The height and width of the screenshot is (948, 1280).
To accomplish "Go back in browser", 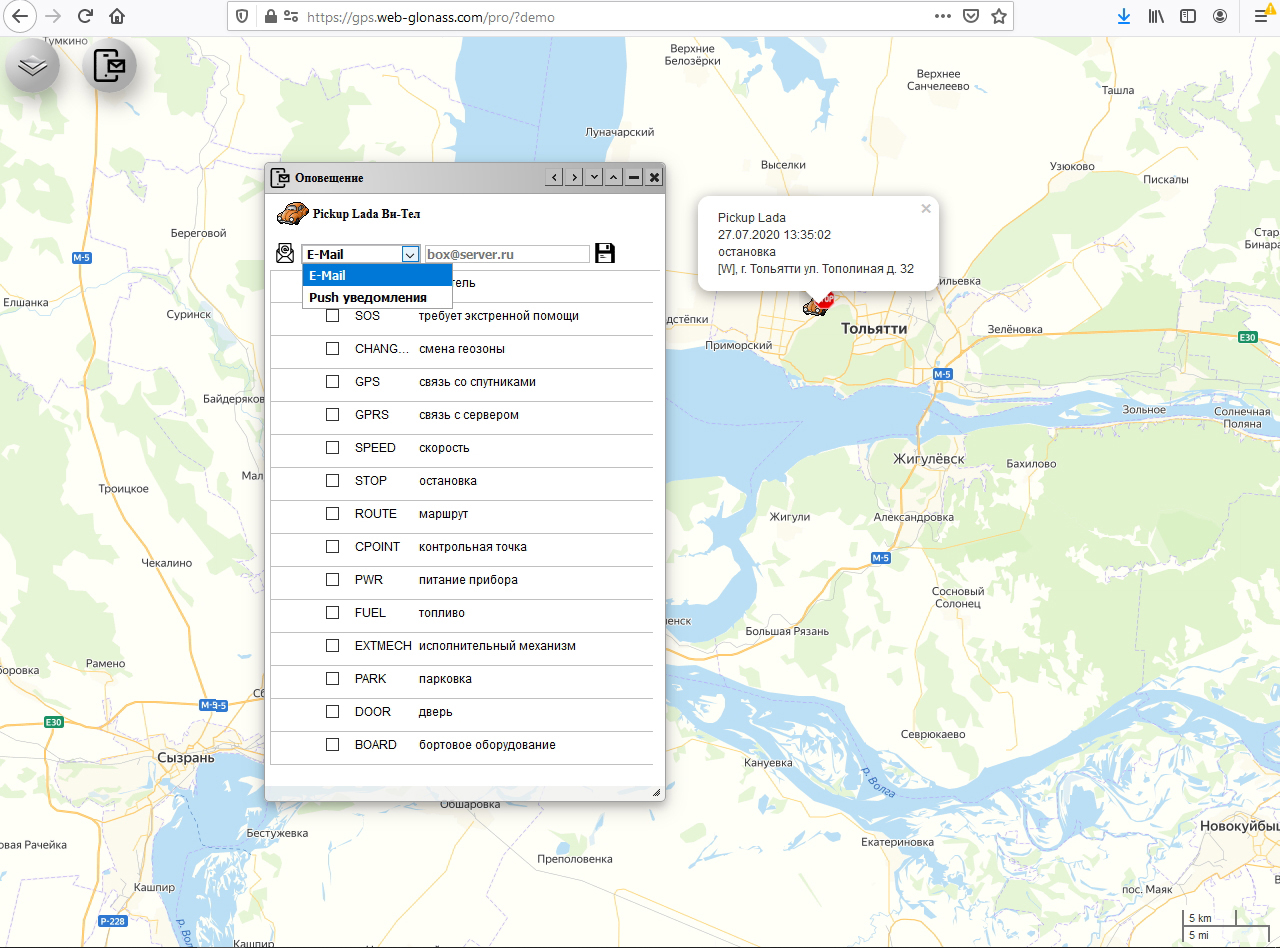I will (x=20, y=16).
